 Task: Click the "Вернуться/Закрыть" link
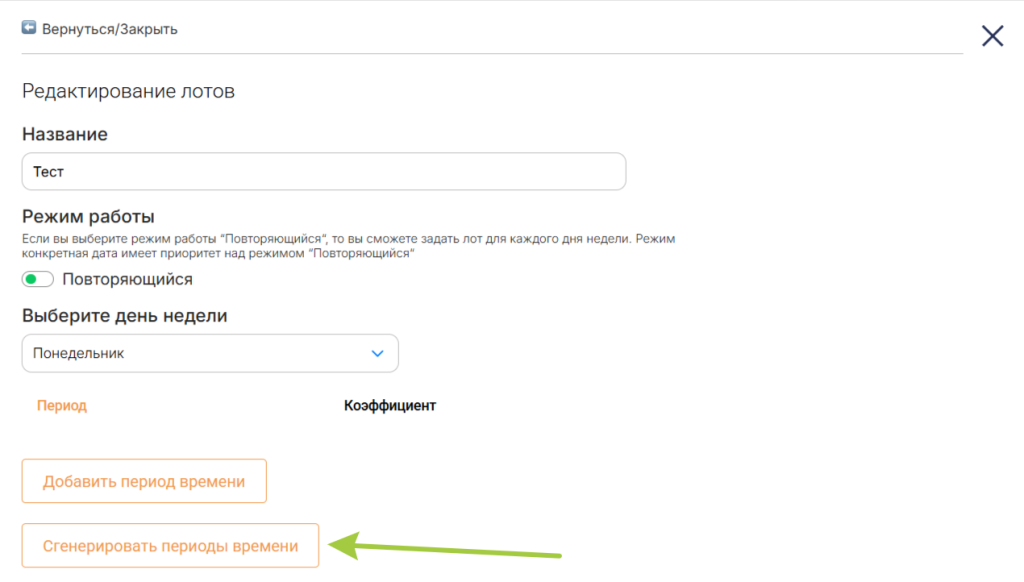tap(110, 29)
